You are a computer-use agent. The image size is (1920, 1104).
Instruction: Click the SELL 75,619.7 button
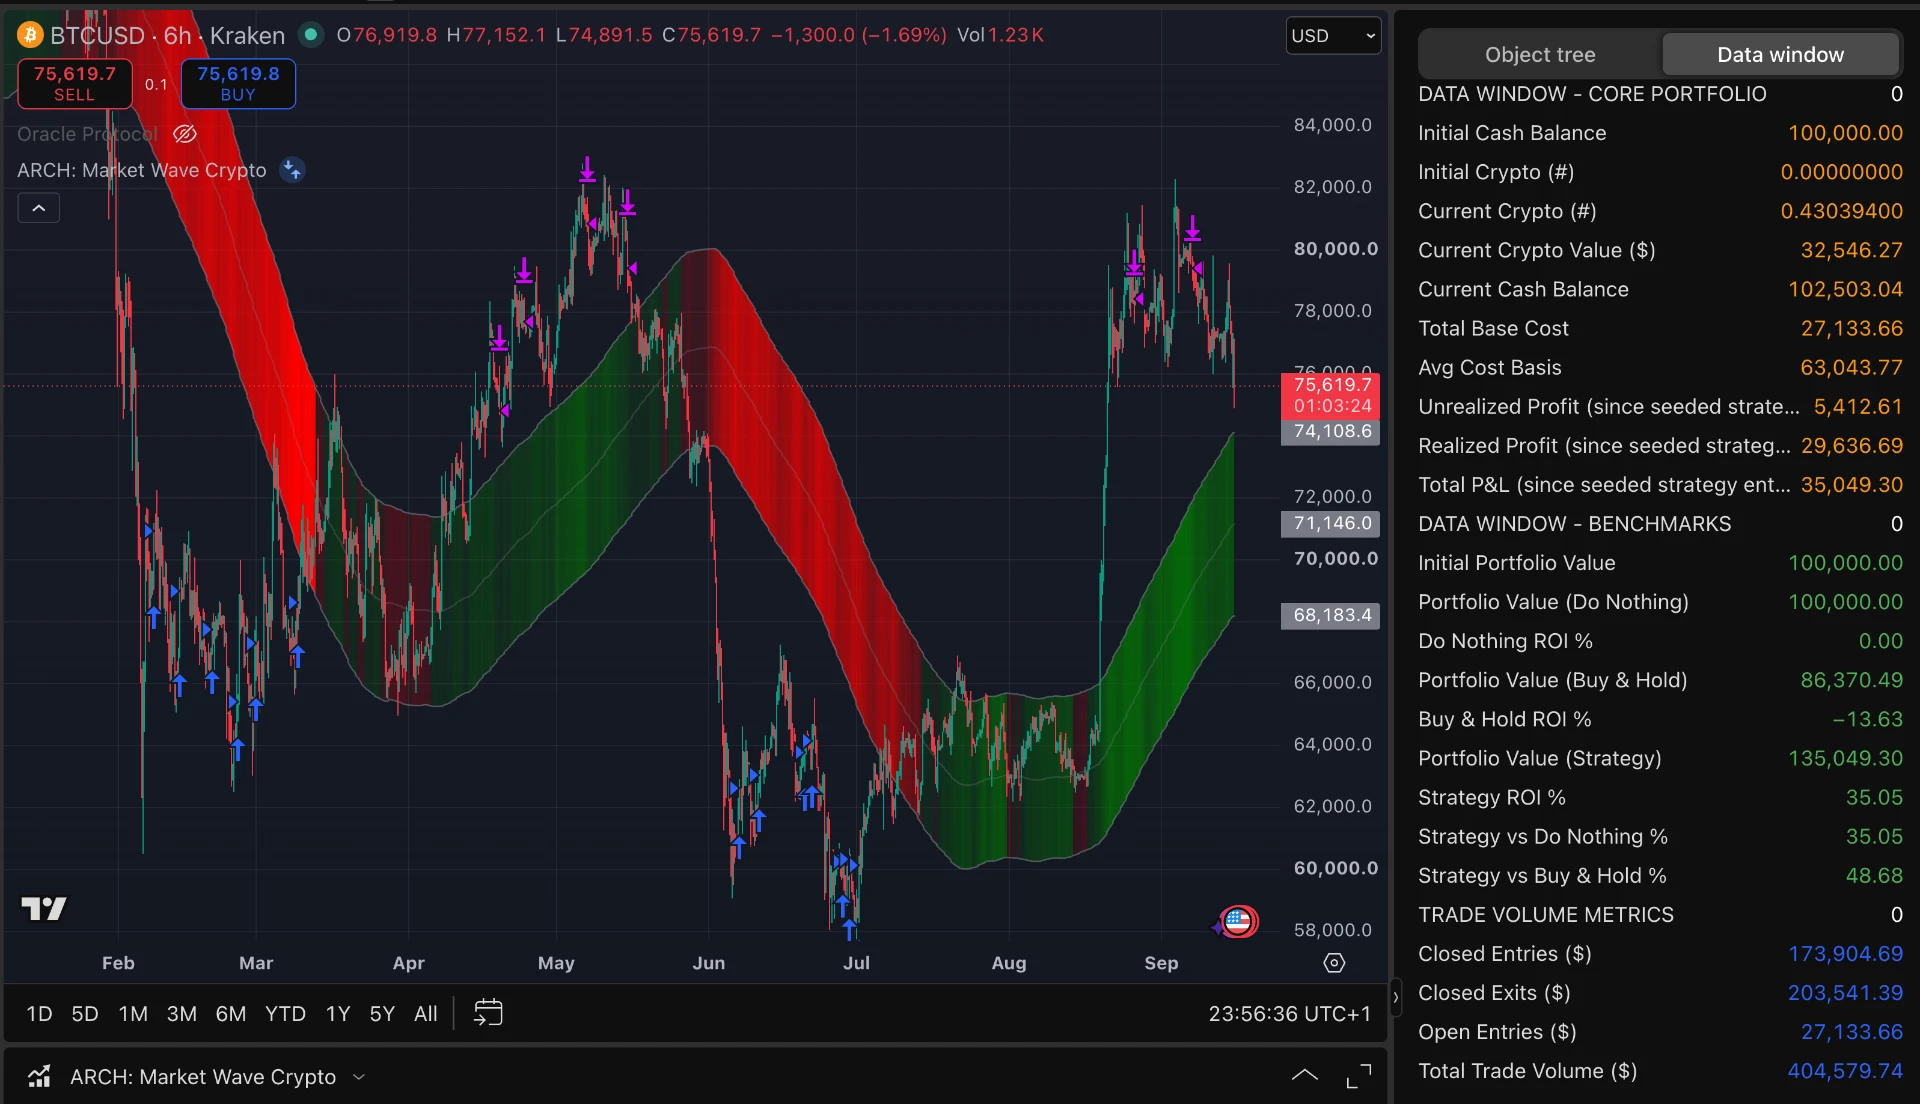coord(75,84)
